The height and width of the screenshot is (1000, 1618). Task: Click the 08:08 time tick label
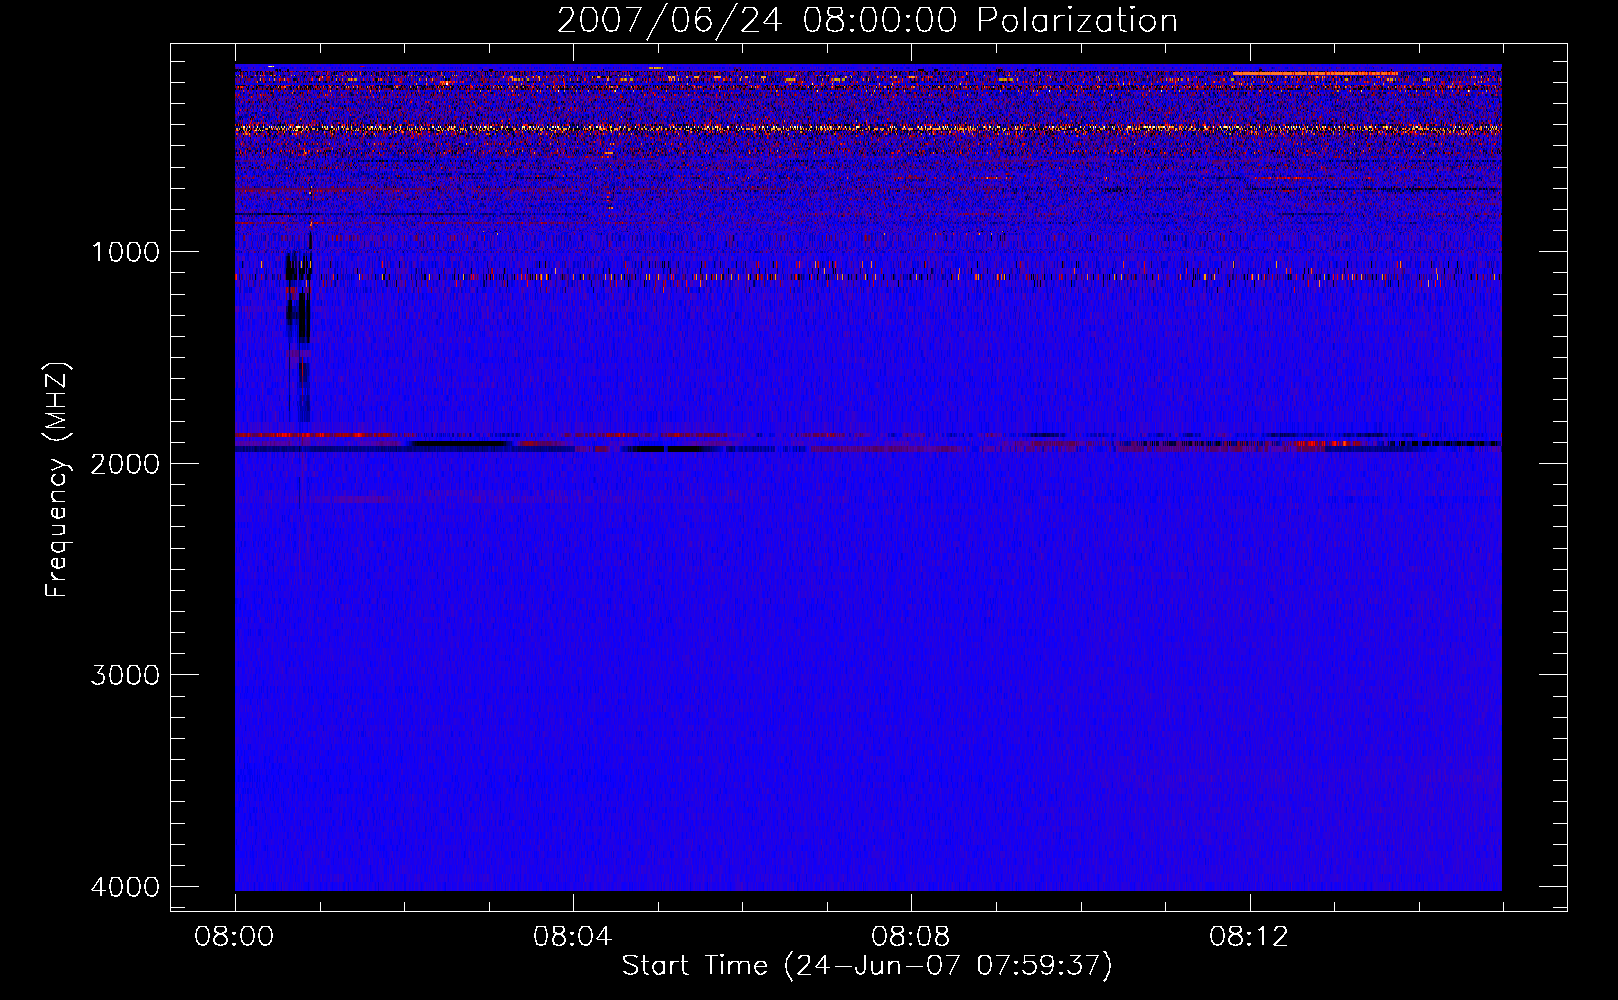click(910, 937)
